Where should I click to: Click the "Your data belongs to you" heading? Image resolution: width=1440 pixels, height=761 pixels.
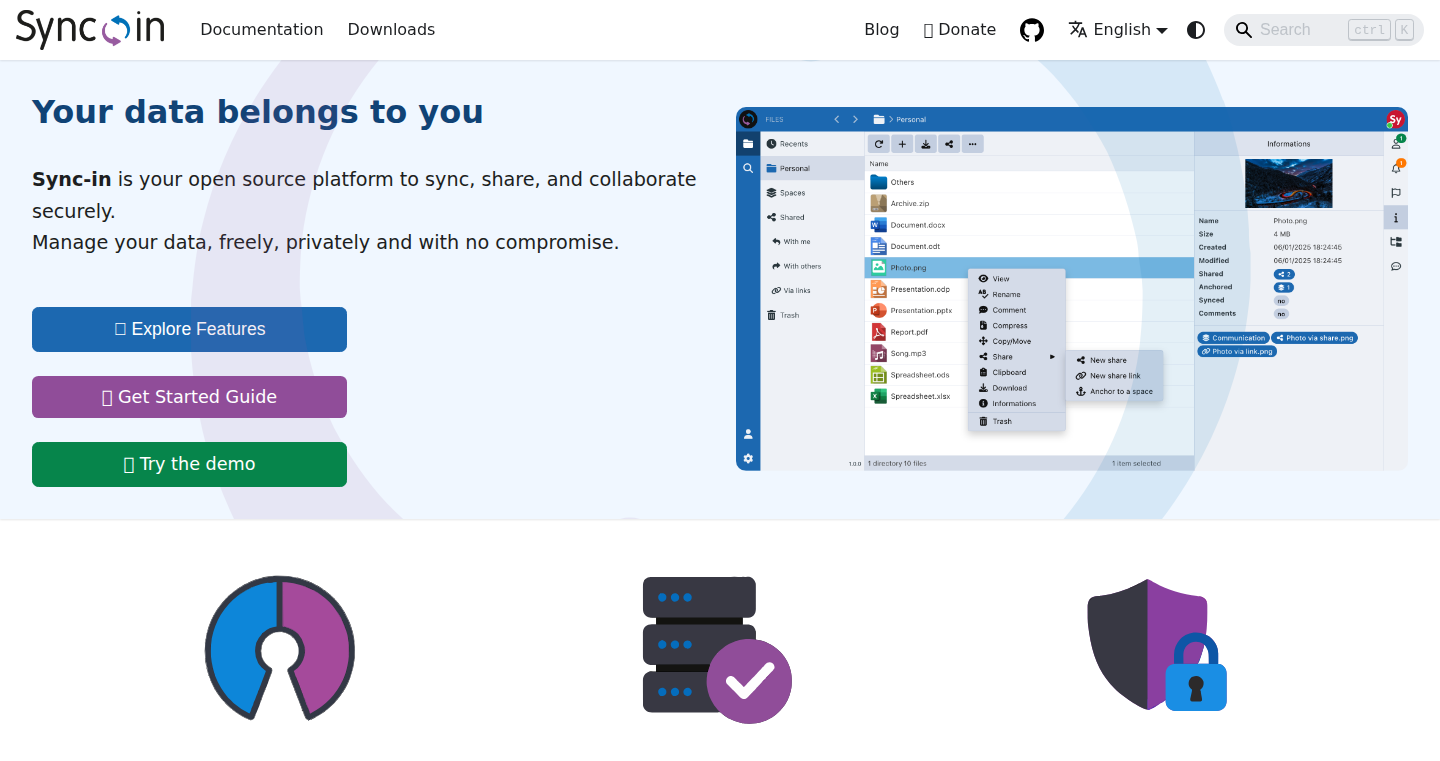pyautogui.click(x=258, y=111)
